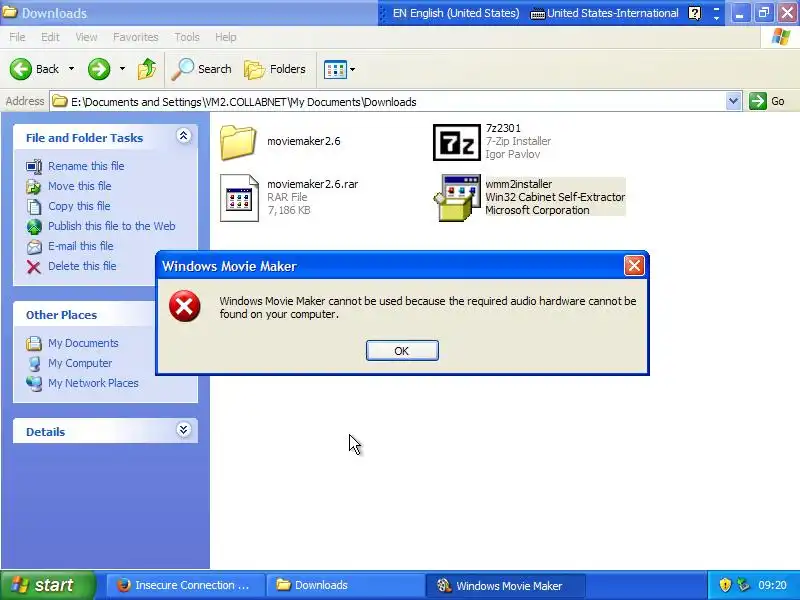Open My Computer in Other Places
Image resolution: width=800 pixels, height=600 pixels.
pos(80,363)
